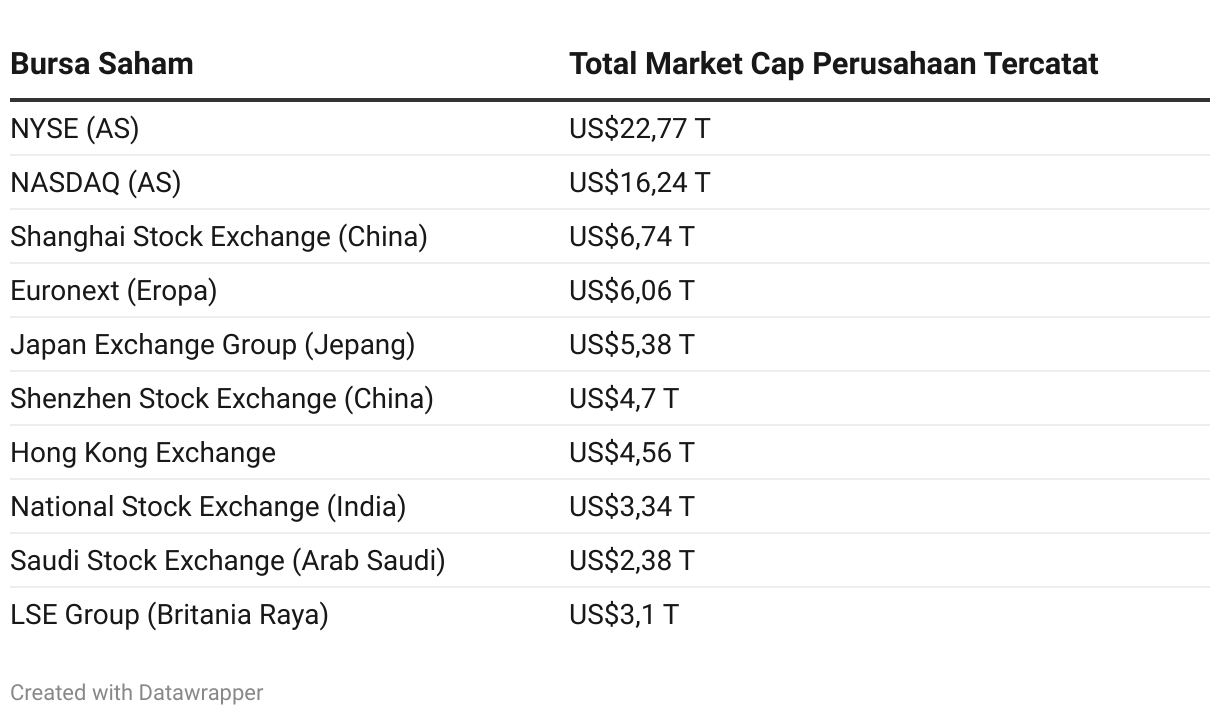Select the NASDAQ (AS) row label
This screenshot has width=1220, height=716.
pos(96,183)
